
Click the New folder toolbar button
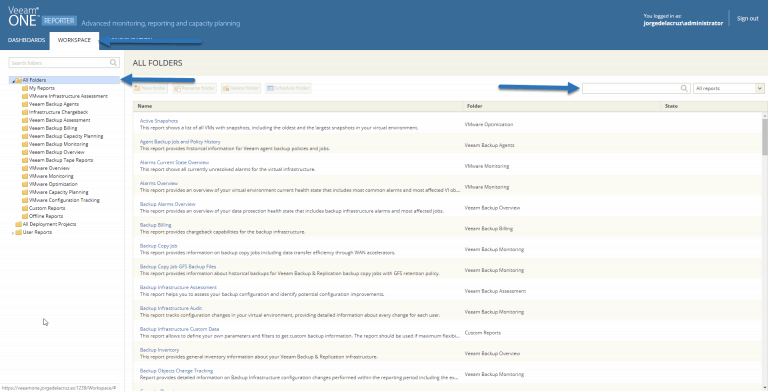point(150,88)
